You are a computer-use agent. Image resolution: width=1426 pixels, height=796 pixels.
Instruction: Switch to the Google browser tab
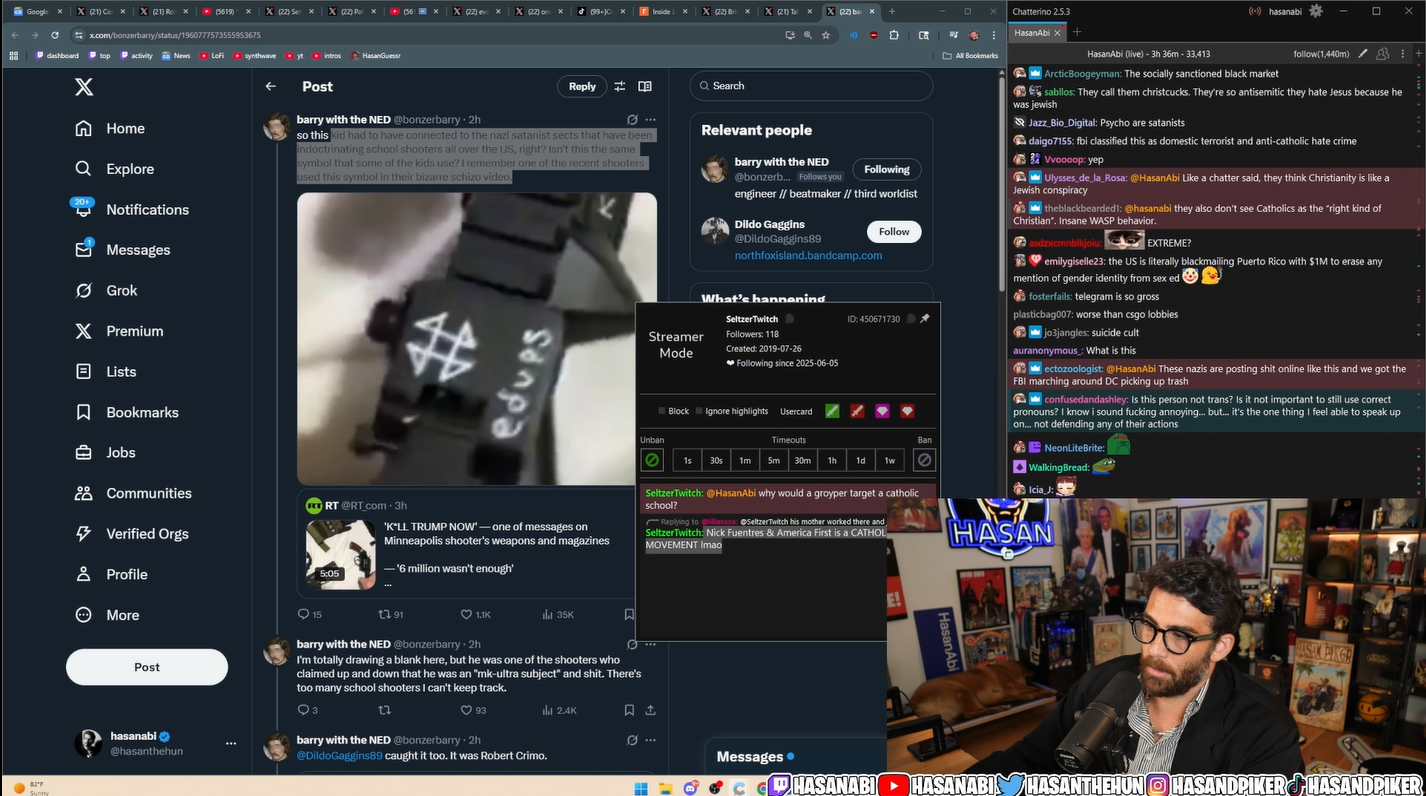click(37, 11)
